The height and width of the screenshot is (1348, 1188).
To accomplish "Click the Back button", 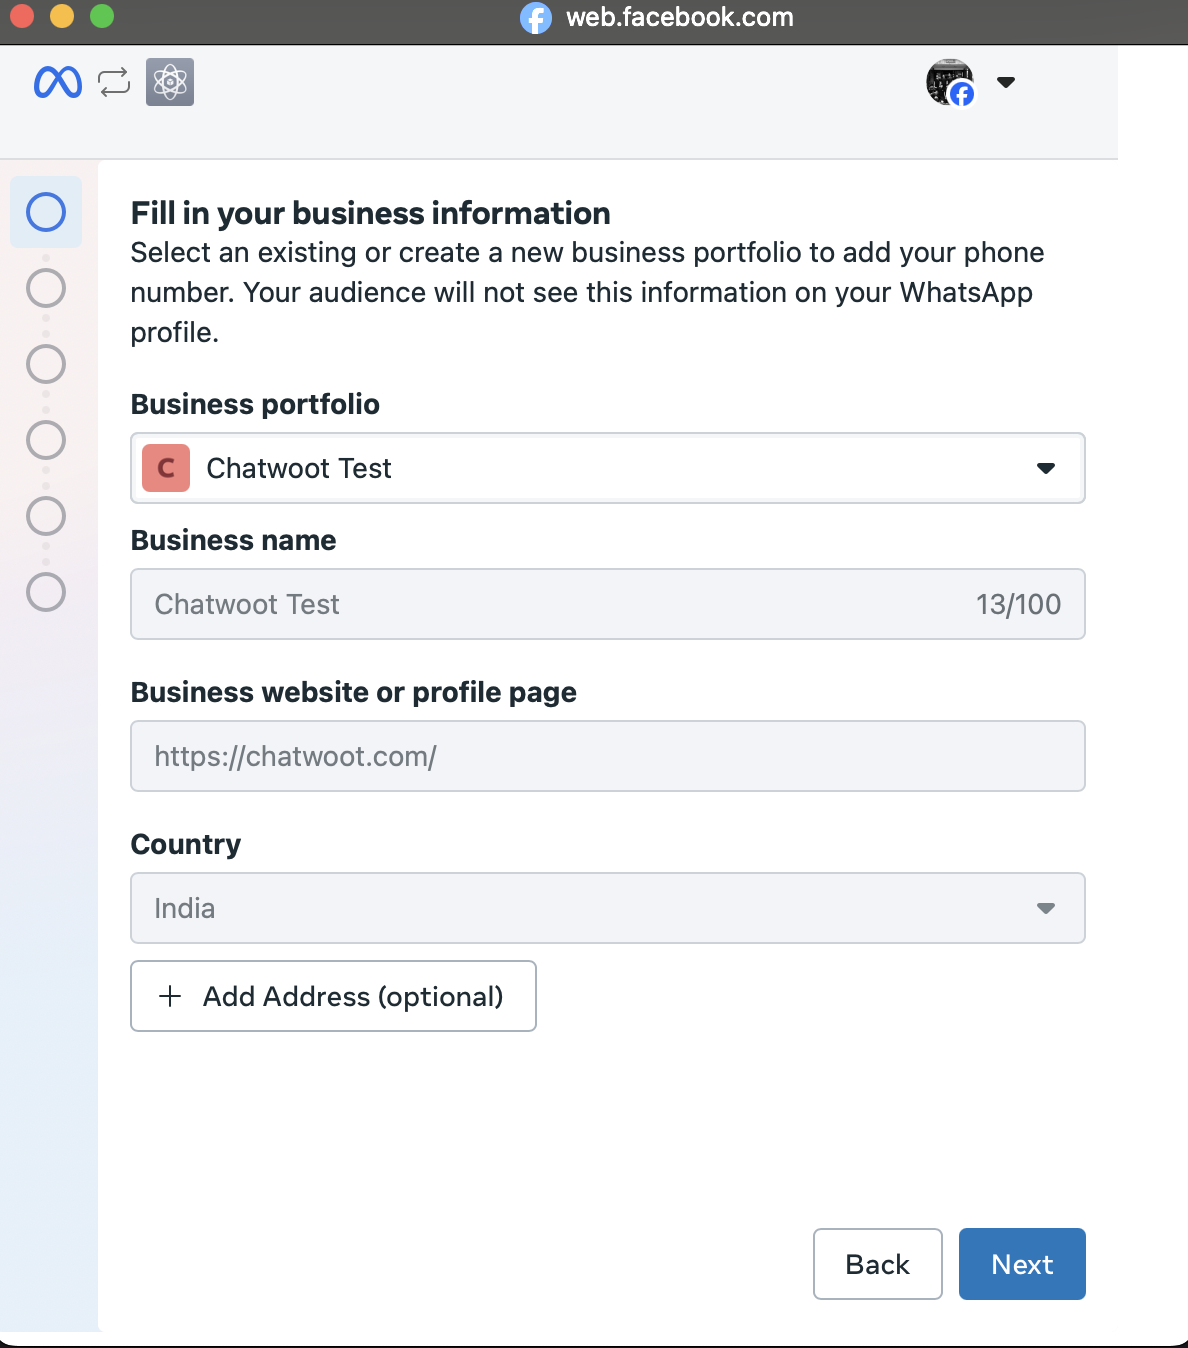I will point(878,1264).
